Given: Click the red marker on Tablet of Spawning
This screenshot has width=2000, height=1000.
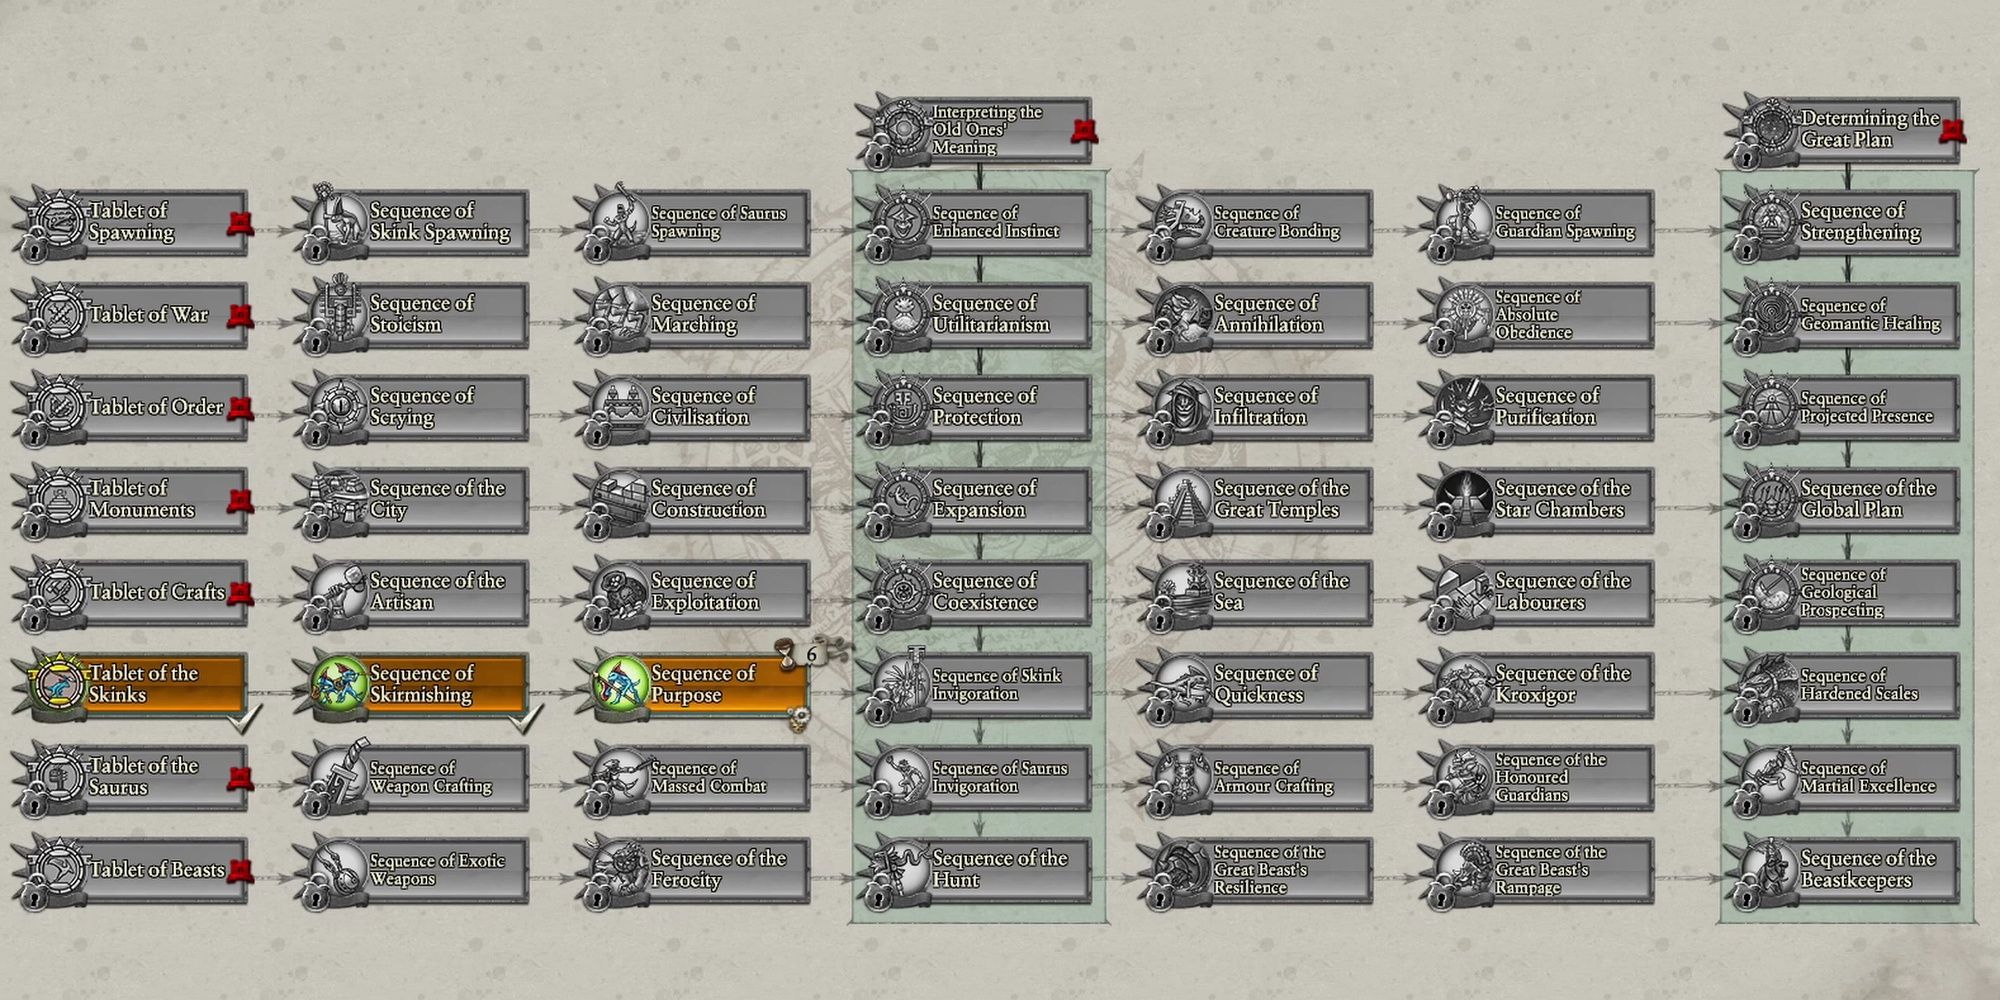Looking at the screenshot, I should coord(238,223).
